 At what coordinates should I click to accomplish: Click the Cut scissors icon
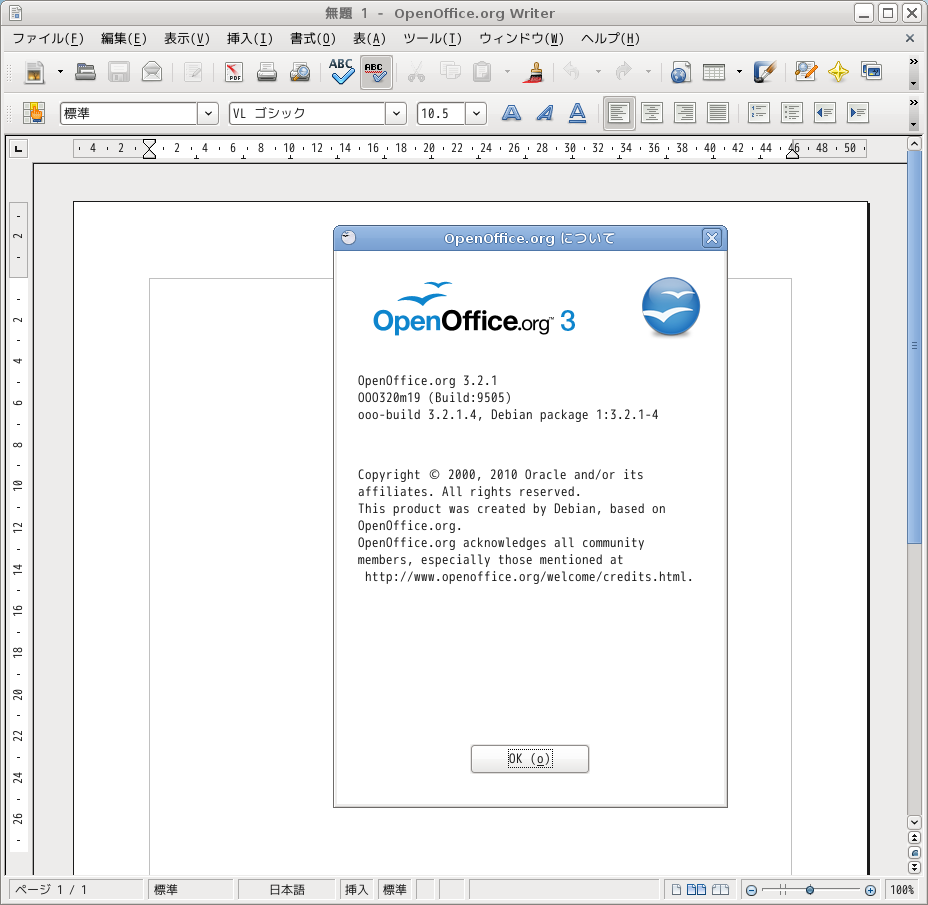point(417,72)
